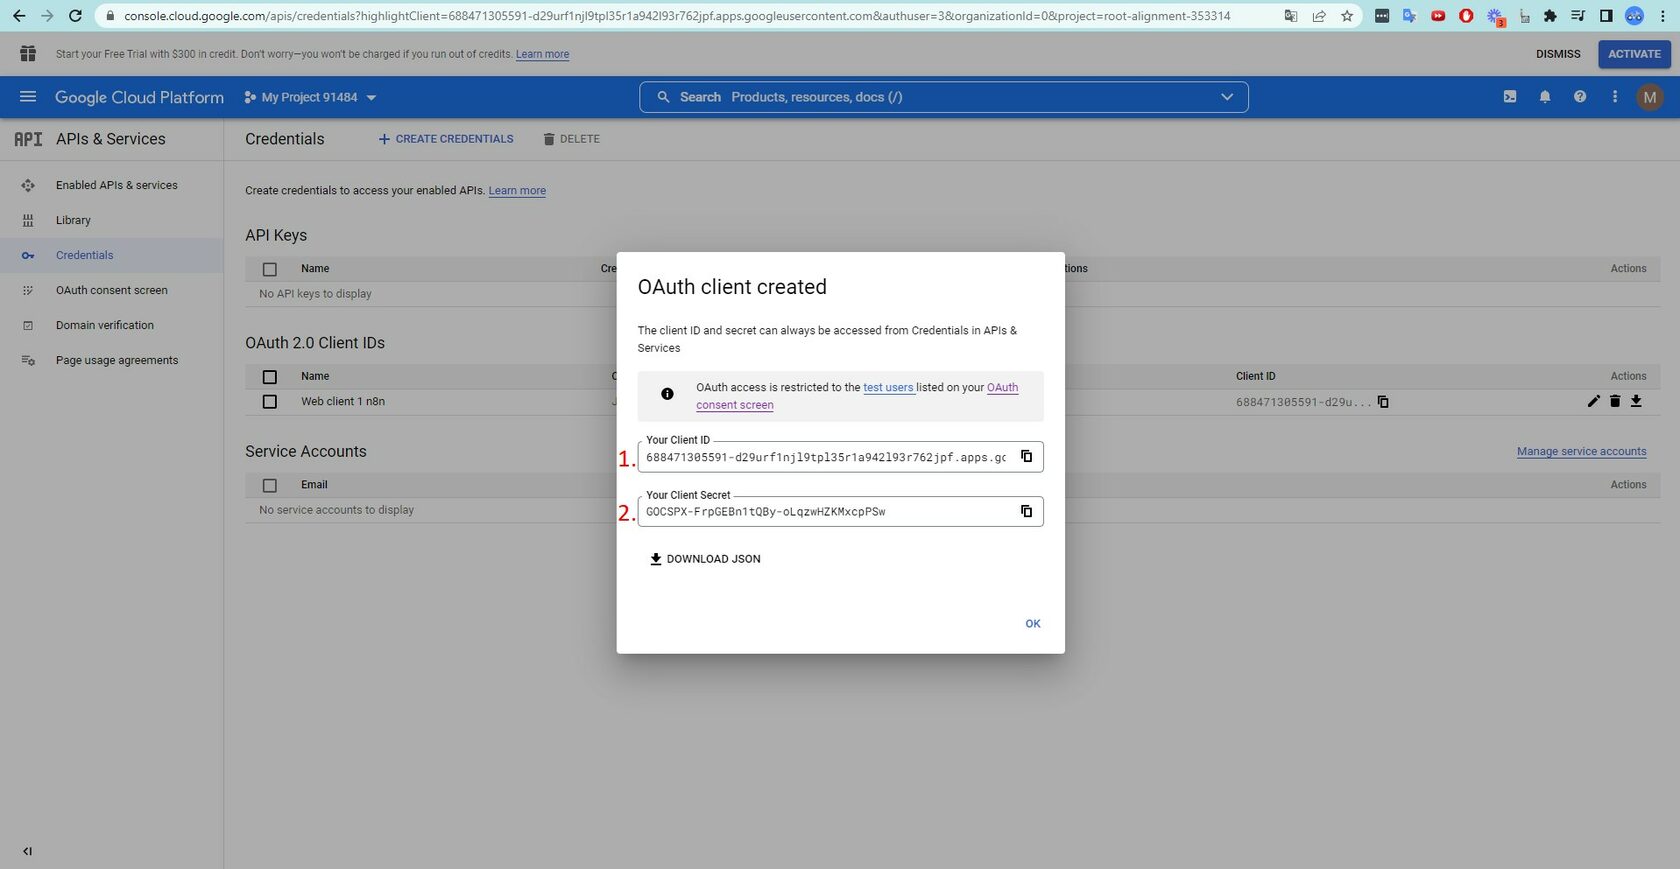Select all Service Accounts checkbox
The image size is (1680, 869).
(269, 485)
